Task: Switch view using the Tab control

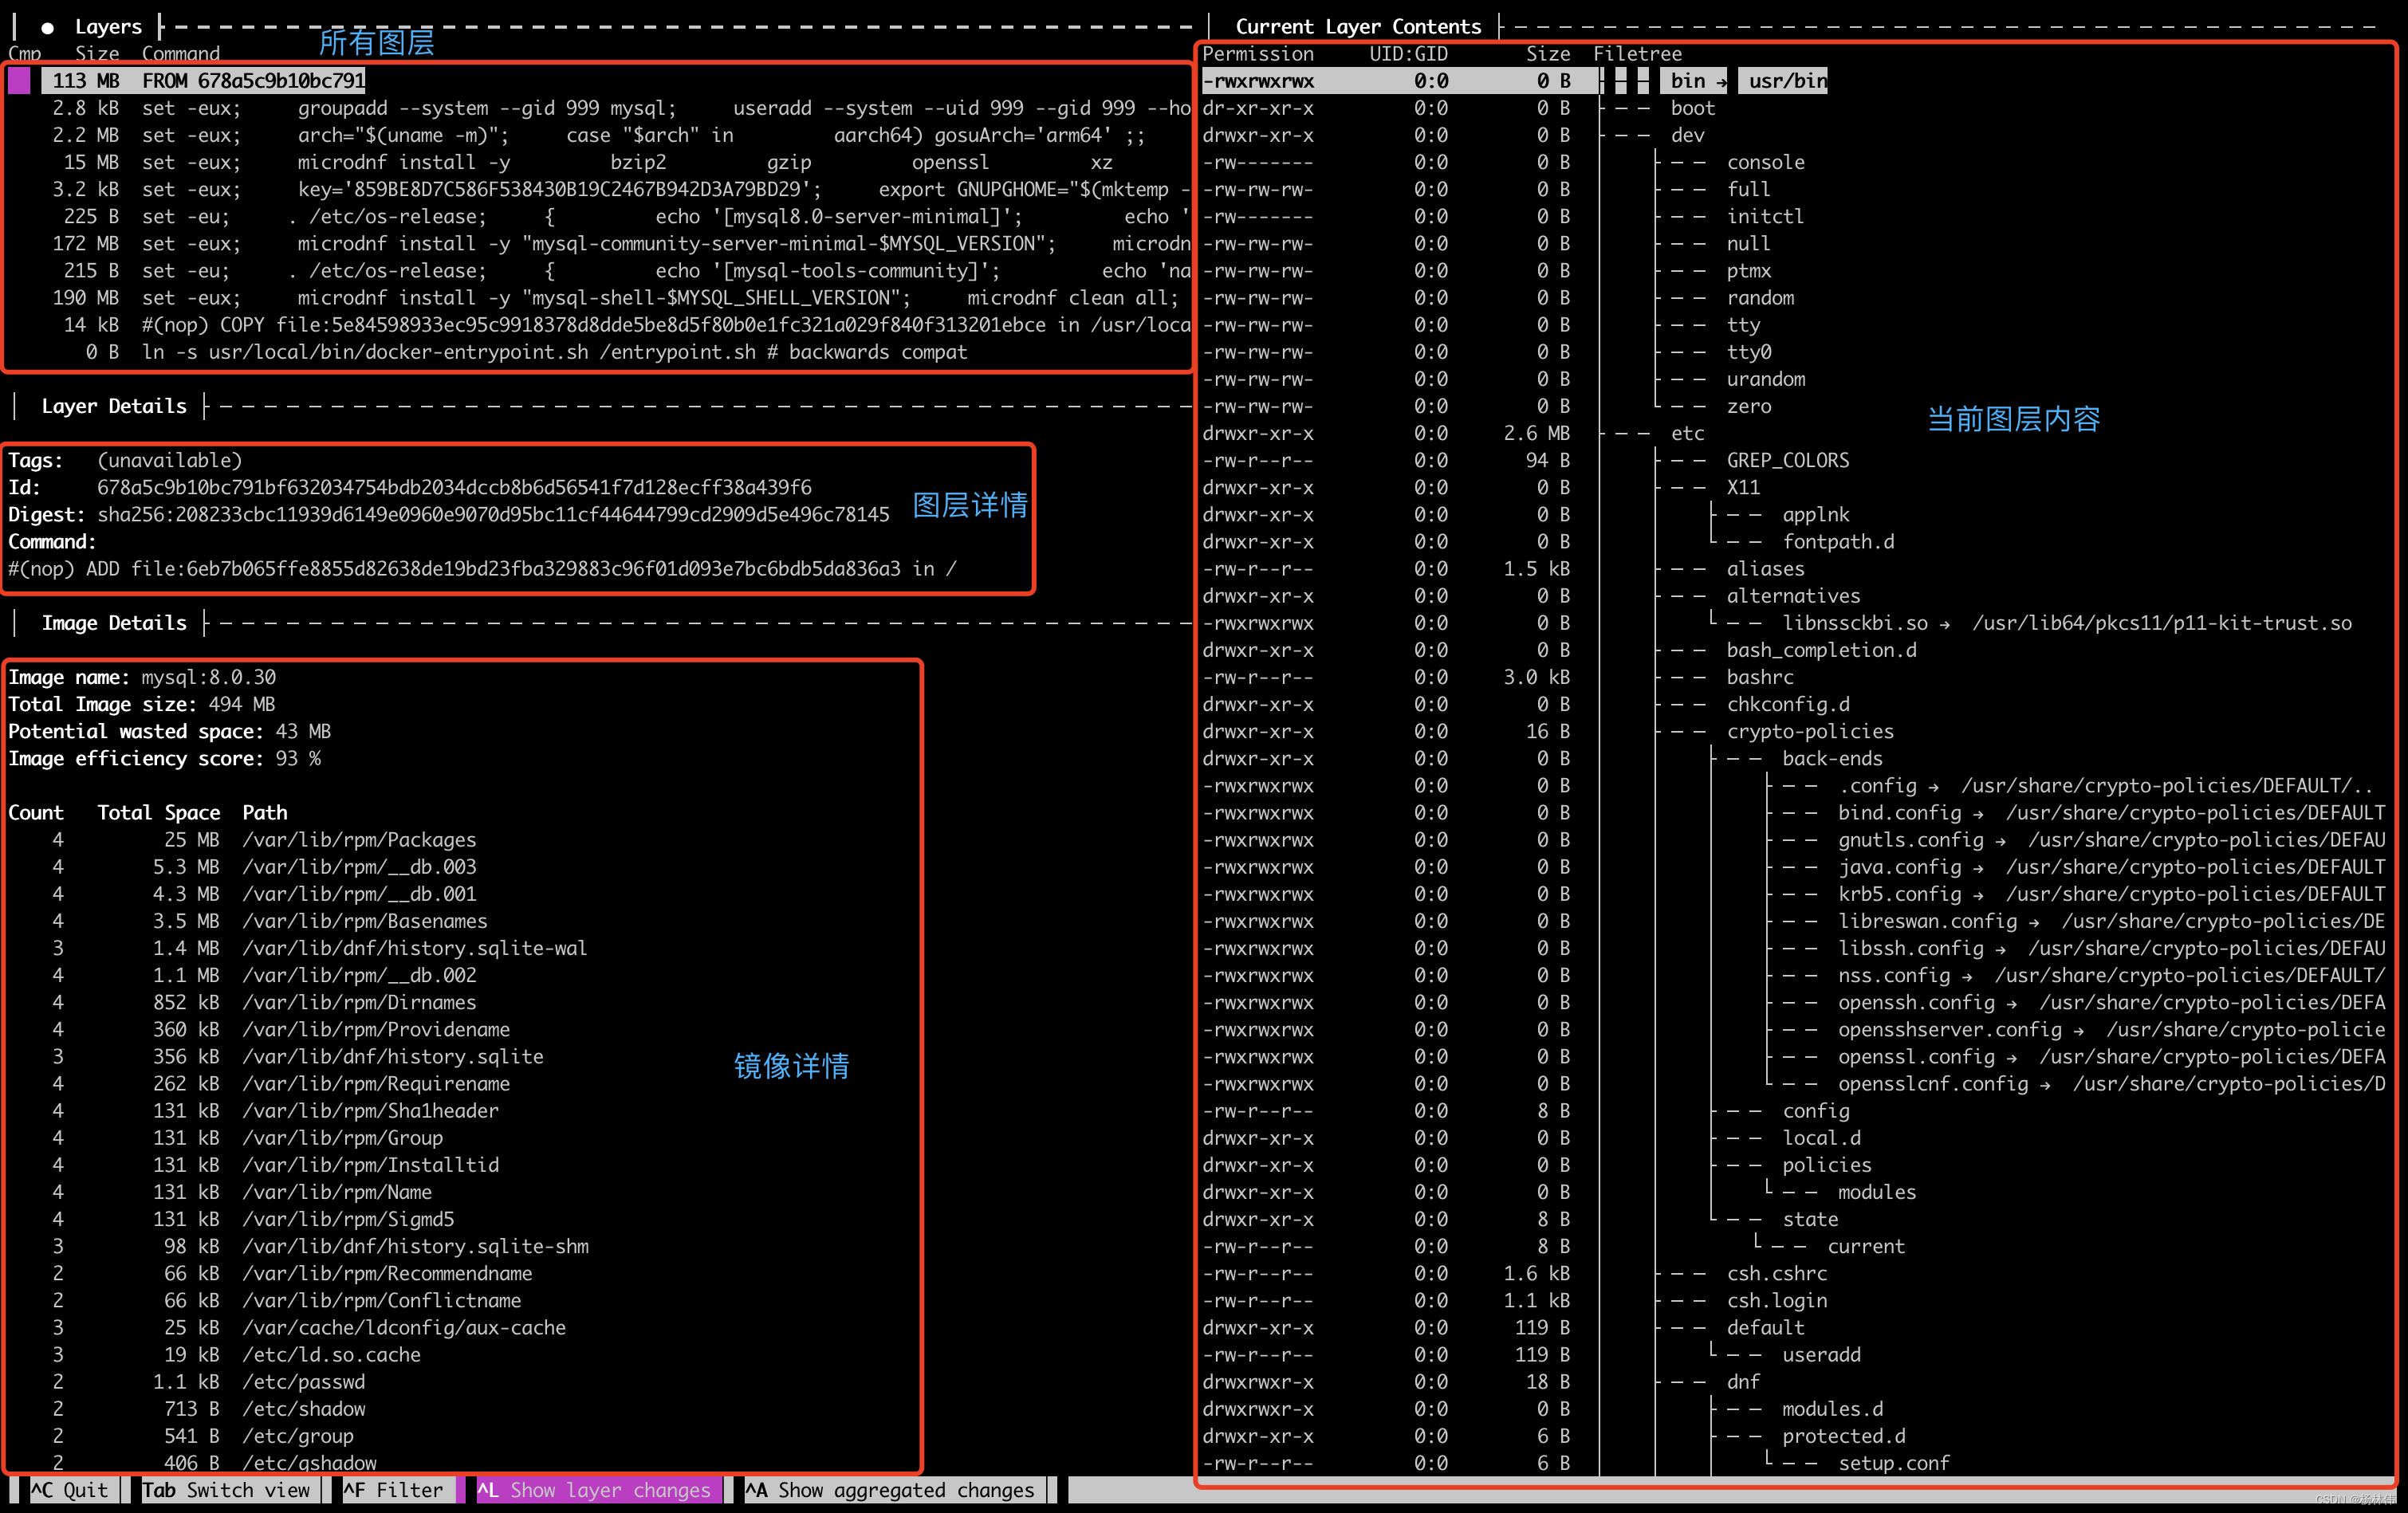Action: pyautogui.click(x=228, y=1489)
